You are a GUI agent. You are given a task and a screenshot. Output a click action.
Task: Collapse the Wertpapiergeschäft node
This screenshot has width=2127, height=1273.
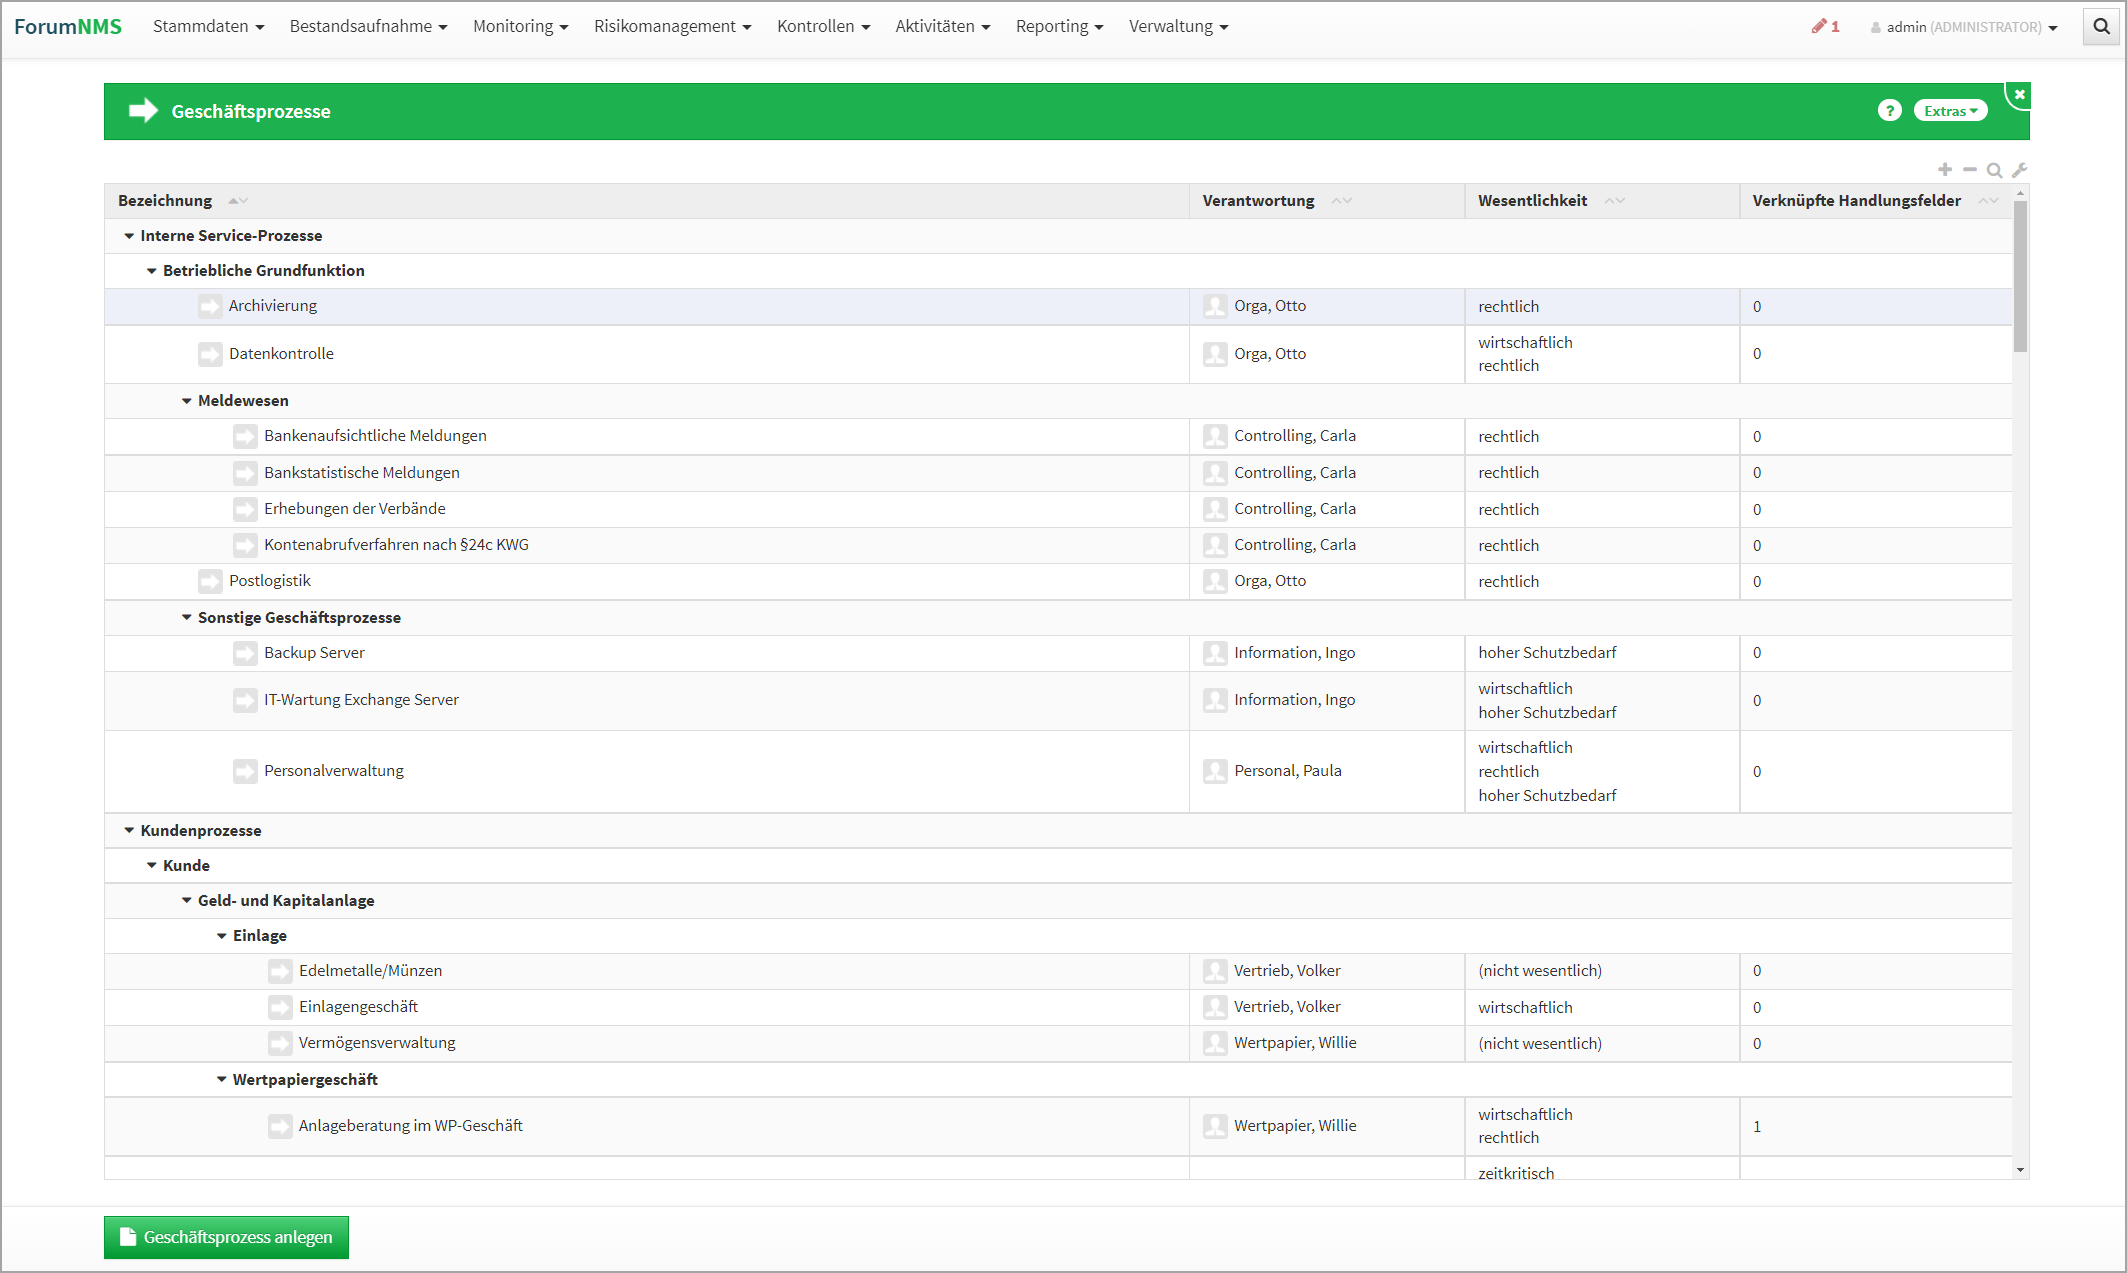[x=222, y=1080]
